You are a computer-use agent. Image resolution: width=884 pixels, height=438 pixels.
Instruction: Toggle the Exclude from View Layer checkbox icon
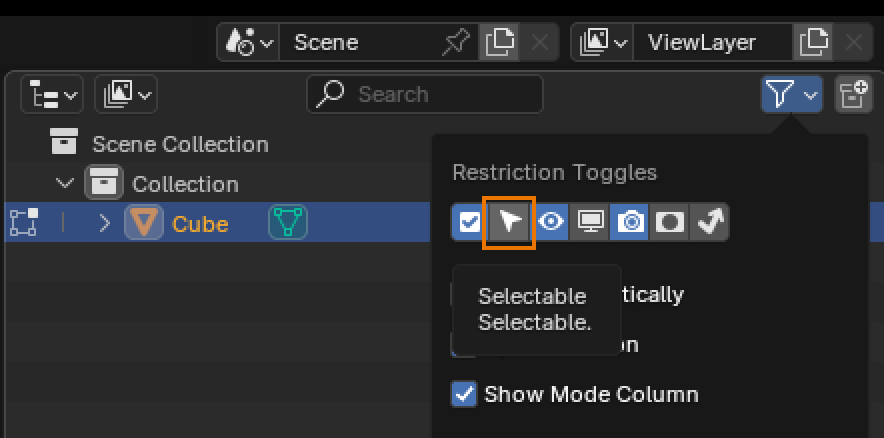click(x=469, y=222)
